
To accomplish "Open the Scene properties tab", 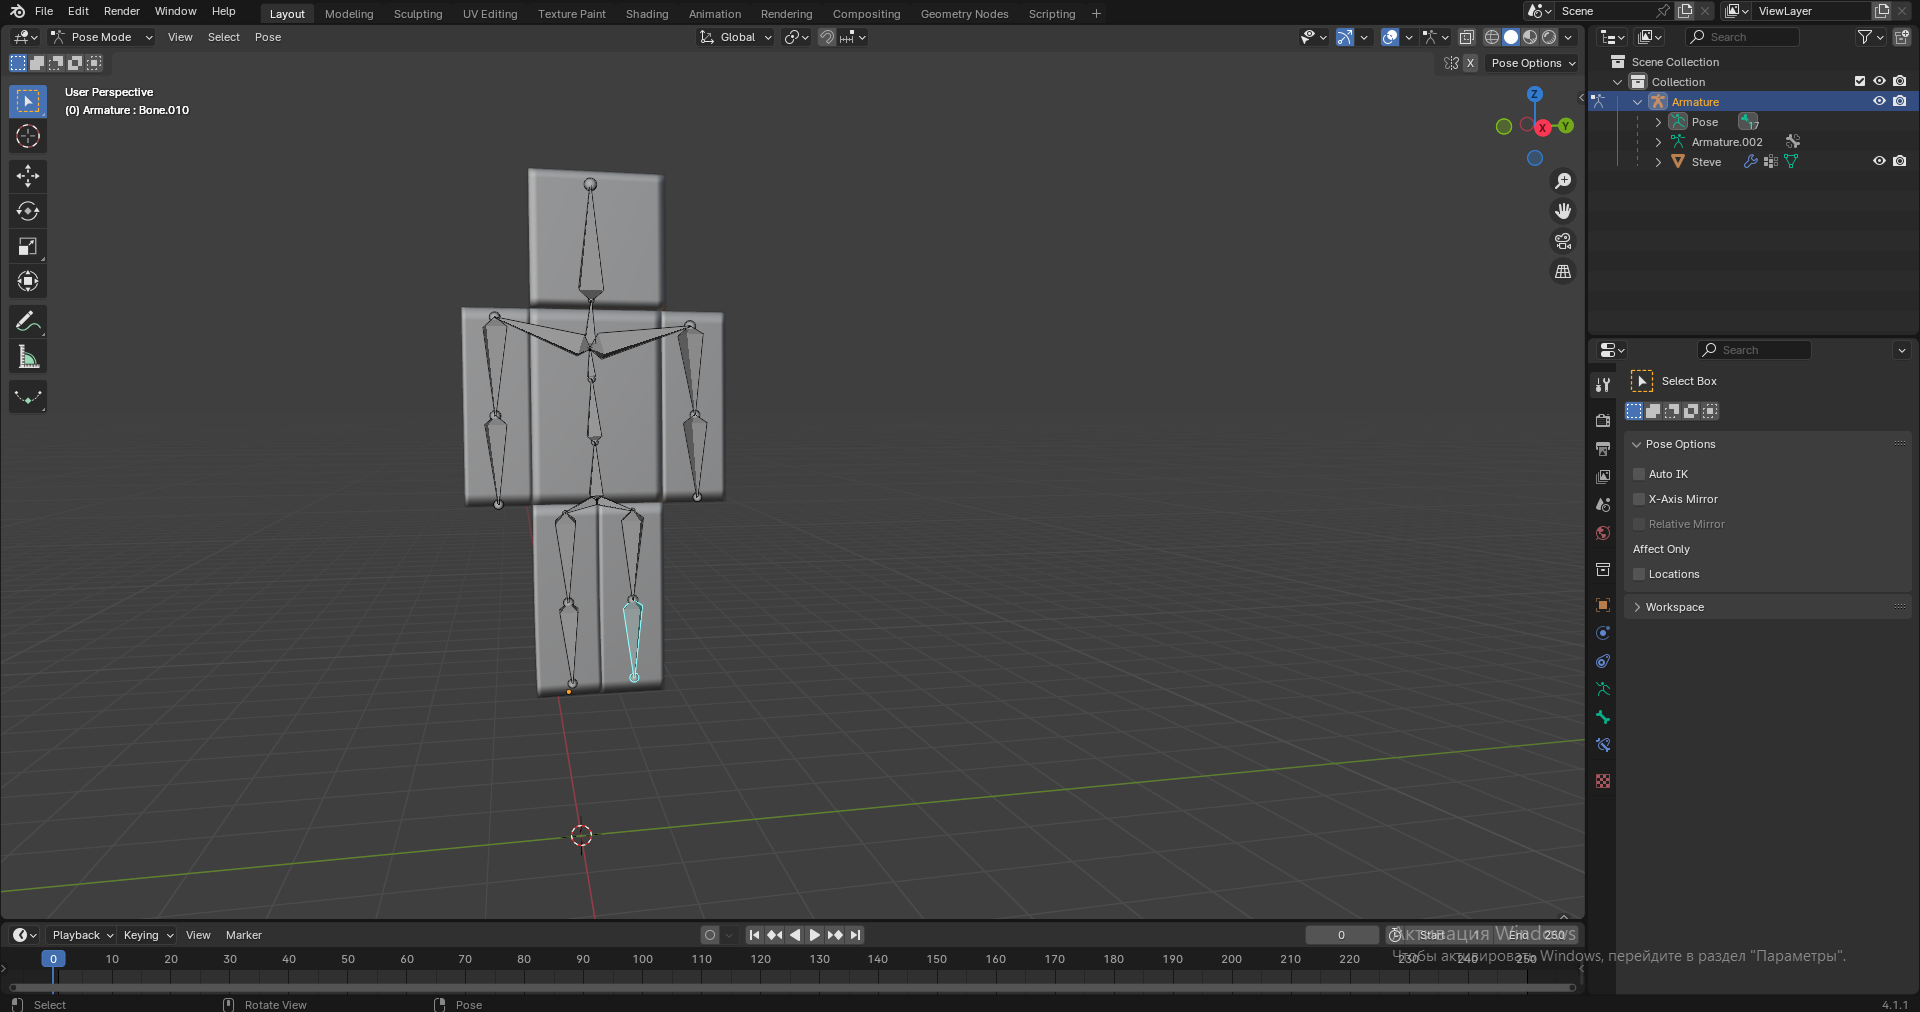I will coord(1603,505).
